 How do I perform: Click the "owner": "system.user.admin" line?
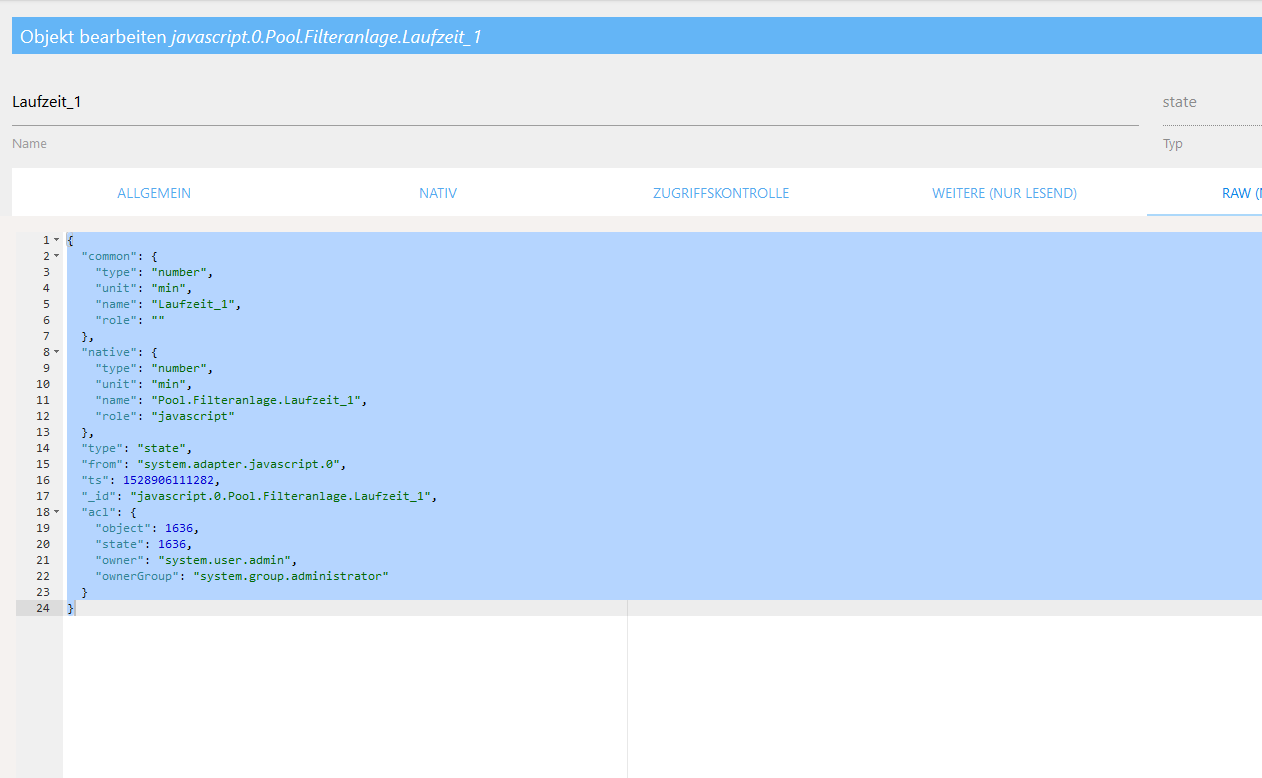coord(197,560)
